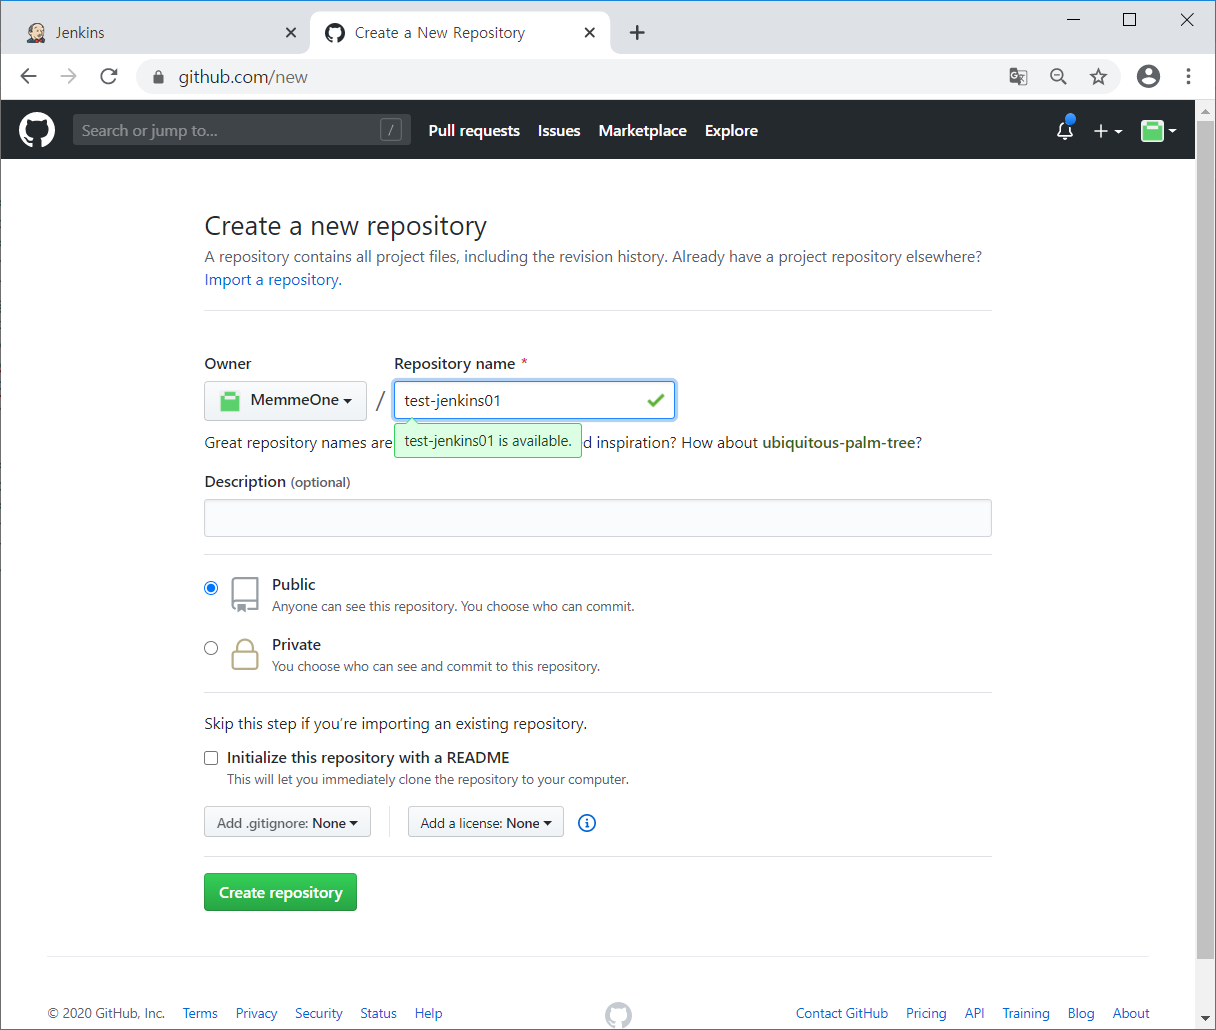The image size is (1216, 1030).
Task: Close the Jenkins tab
Action: [x=290, y=33]
